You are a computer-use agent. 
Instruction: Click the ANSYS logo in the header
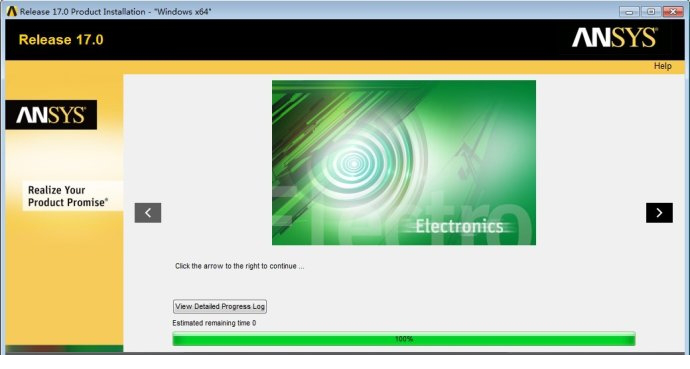614,38
